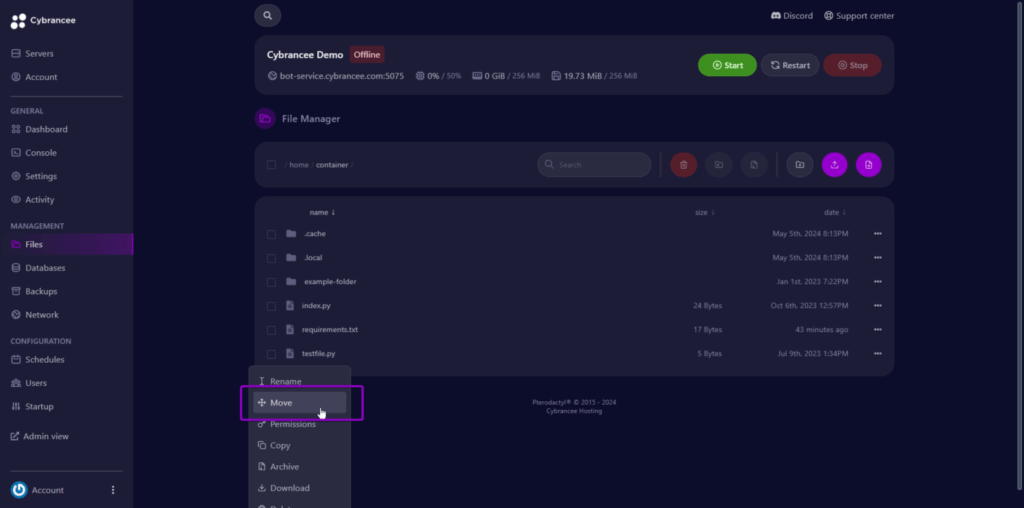Click the Restart button
This screenshot has height=508, width=1024.
click(x=790, y=65)
